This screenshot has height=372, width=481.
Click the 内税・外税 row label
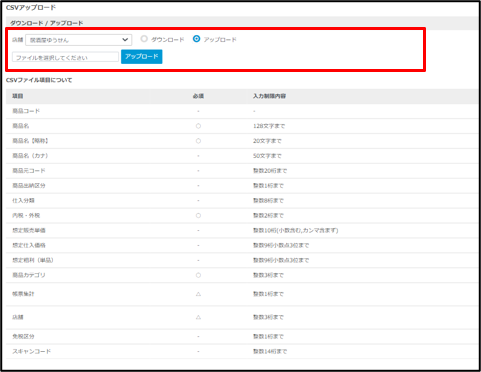point(26,215)
